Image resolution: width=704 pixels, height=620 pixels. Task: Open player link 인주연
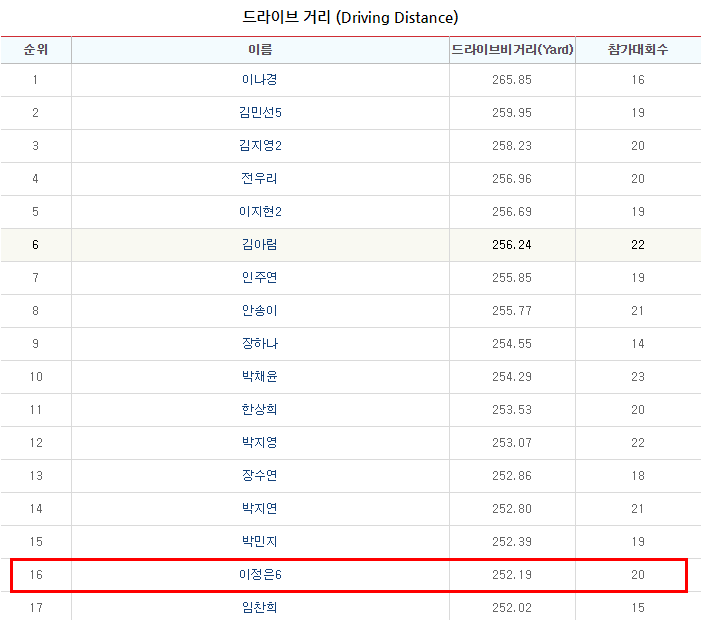[260, 278]
